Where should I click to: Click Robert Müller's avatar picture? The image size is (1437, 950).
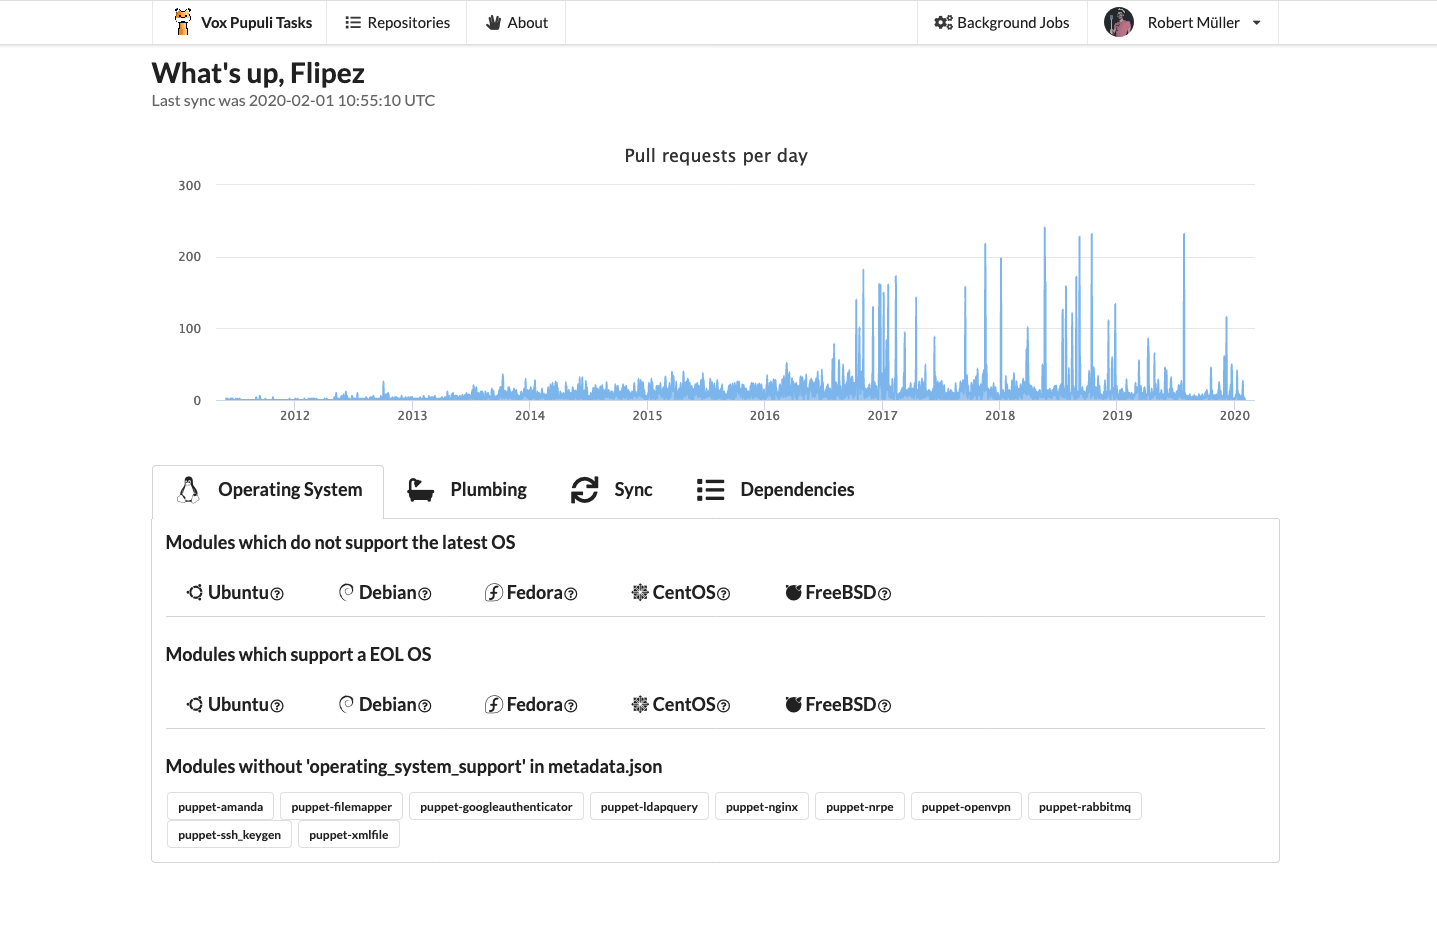[x=1118, y=22]
